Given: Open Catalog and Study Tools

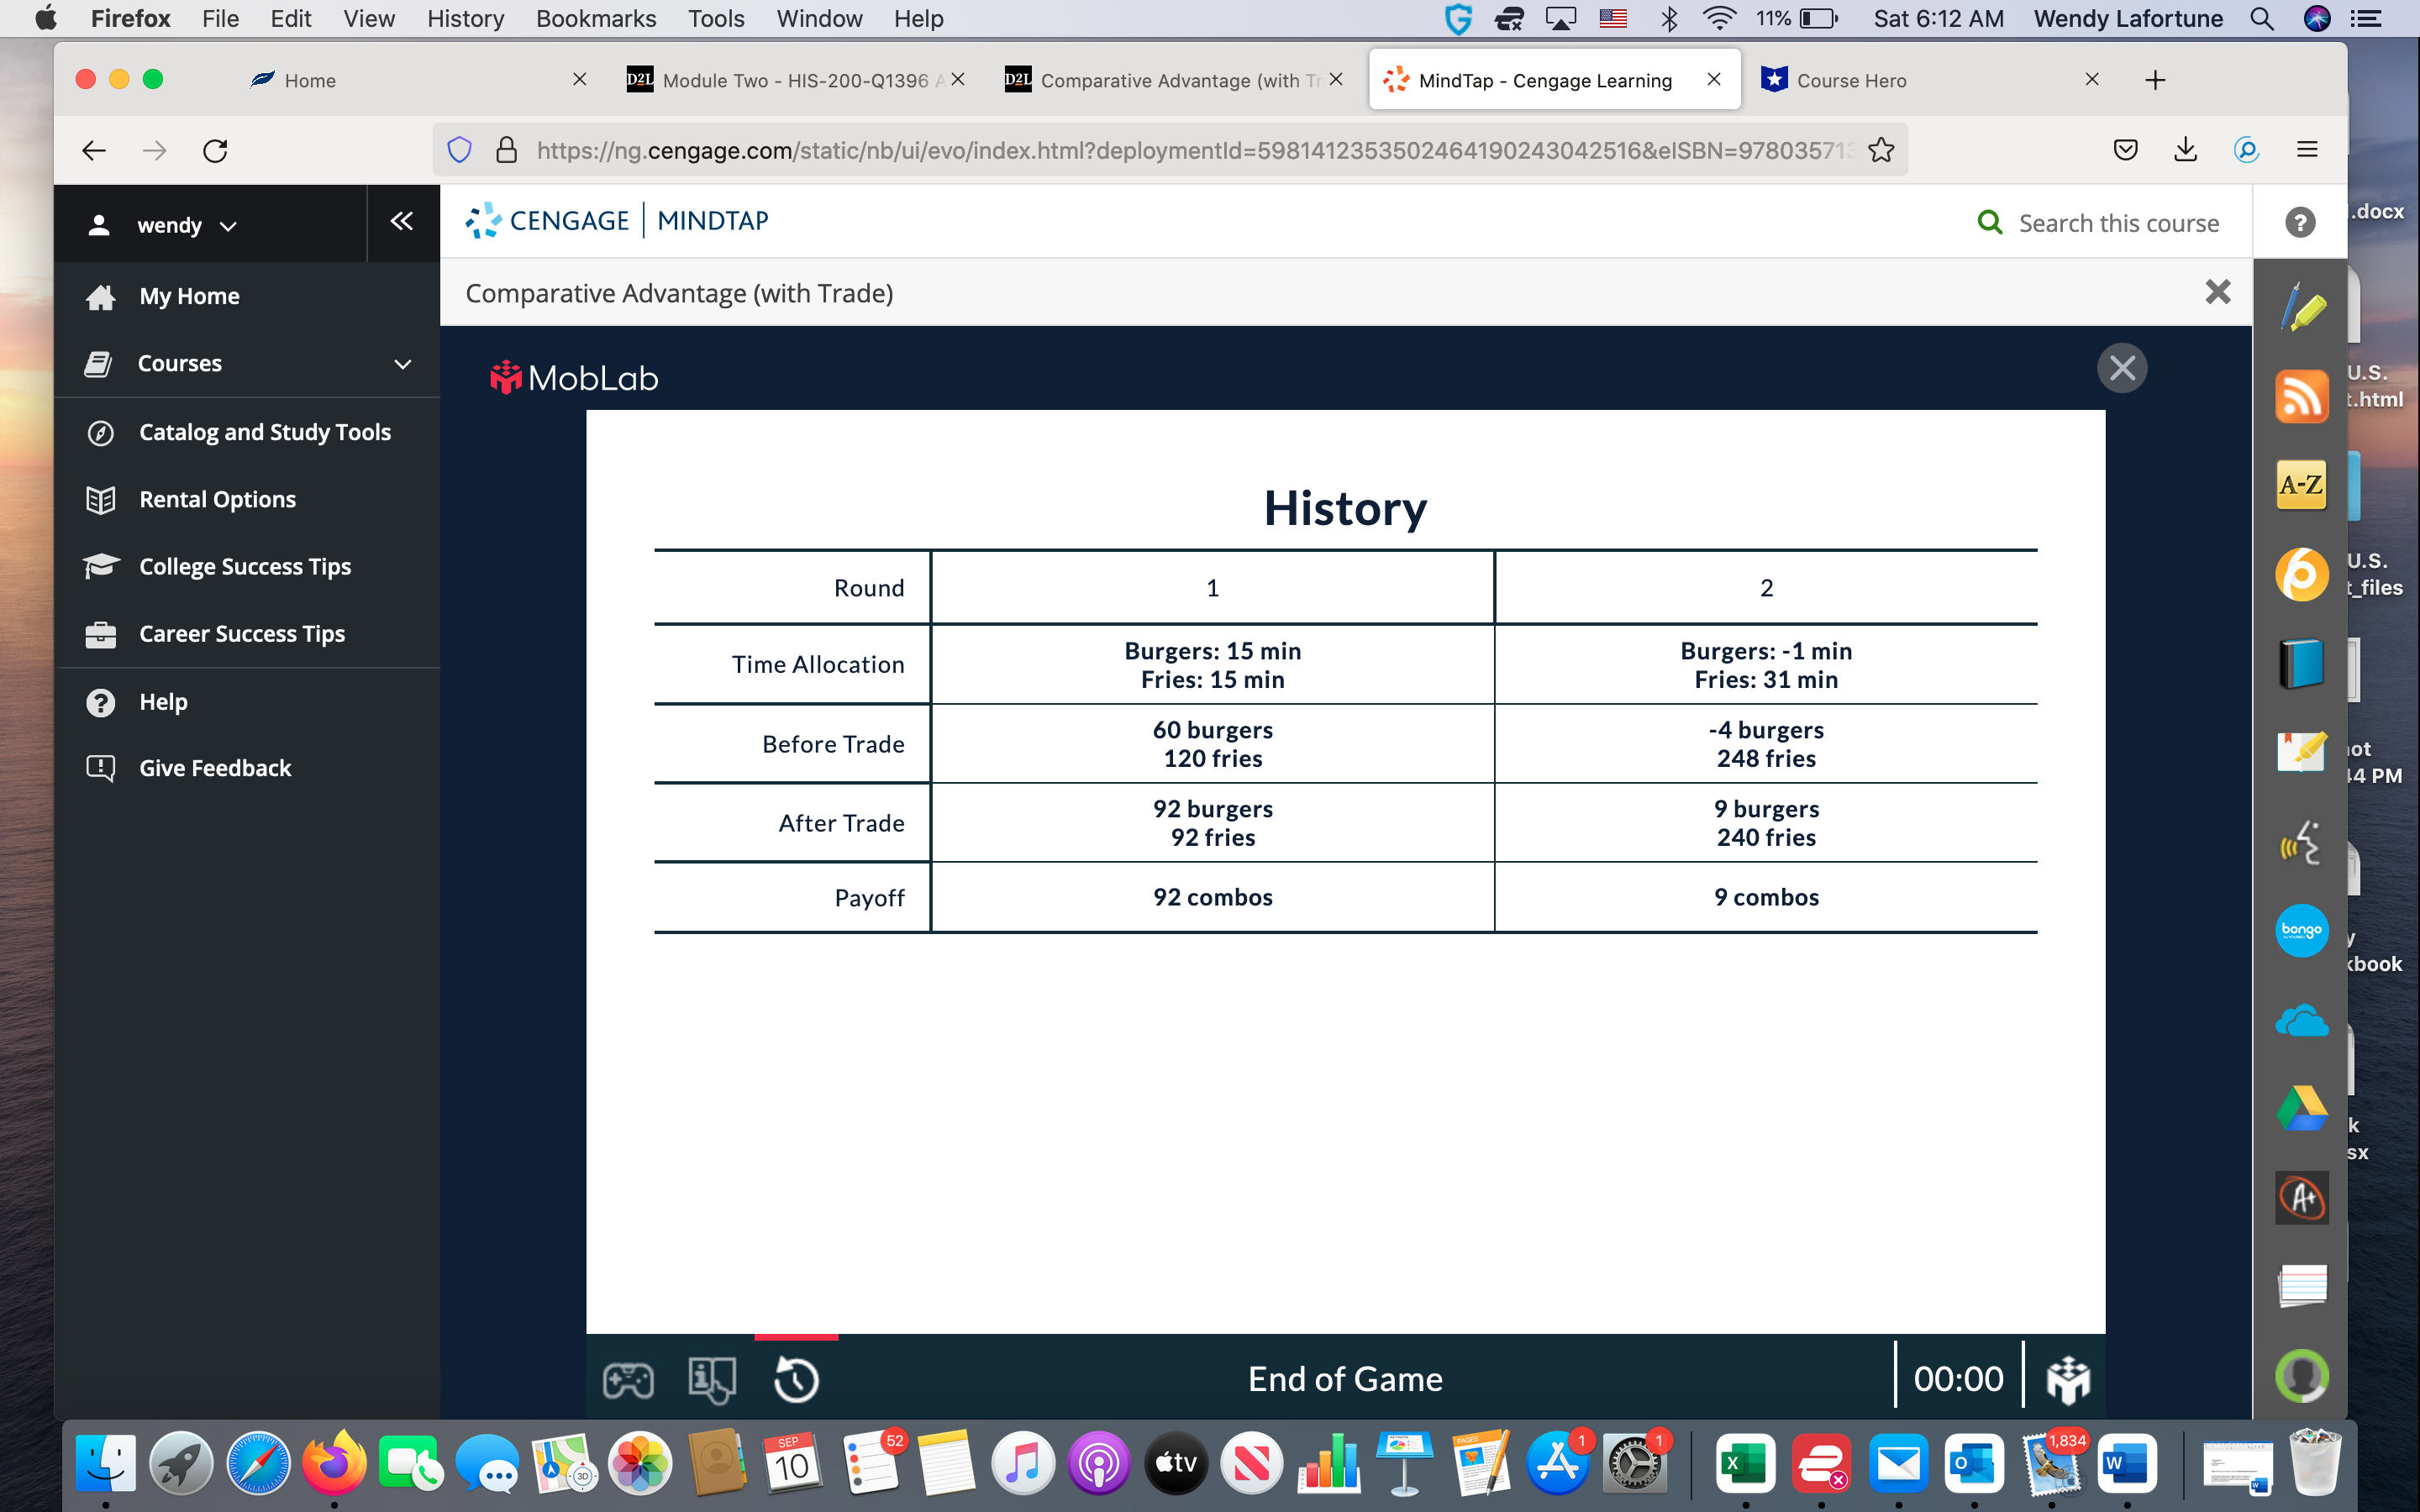Looking at the screenshot, I should (264, 432).
